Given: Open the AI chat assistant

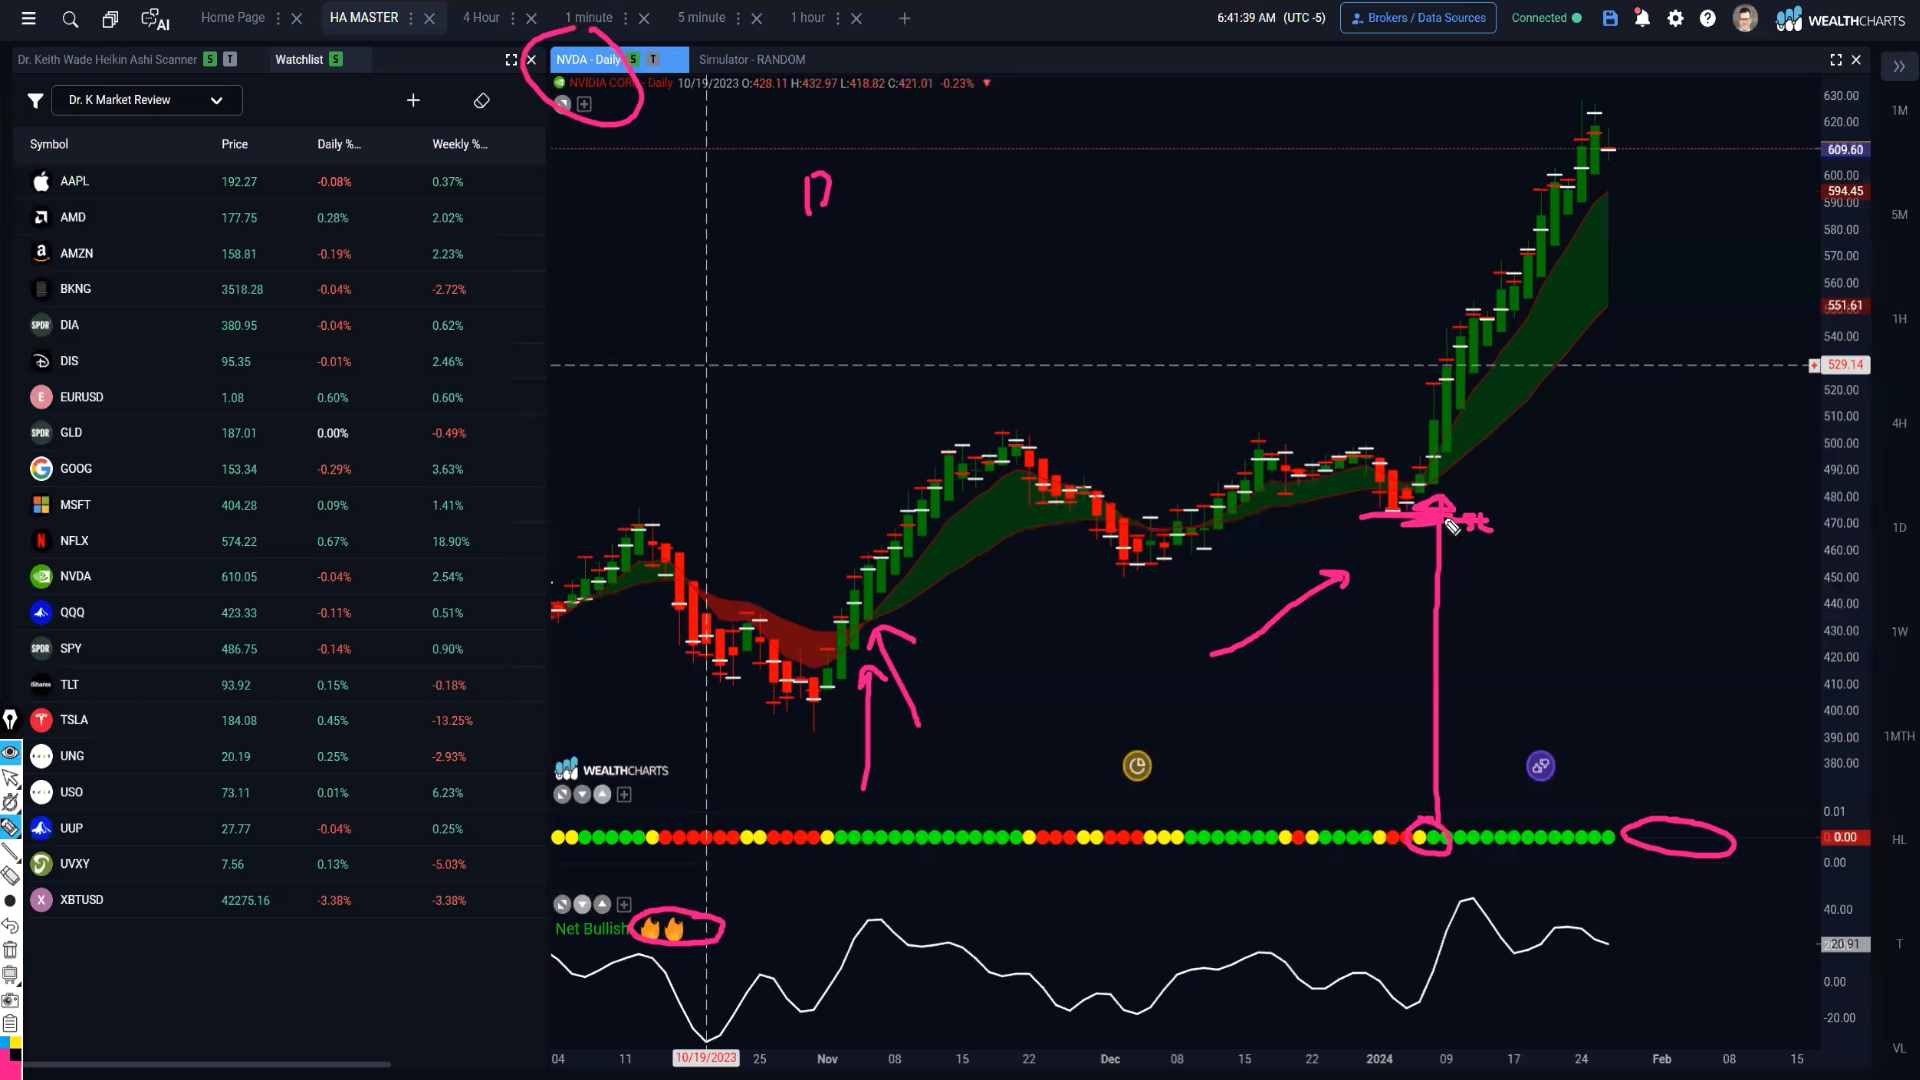Looking at the screenshot, I should (155, 19).
